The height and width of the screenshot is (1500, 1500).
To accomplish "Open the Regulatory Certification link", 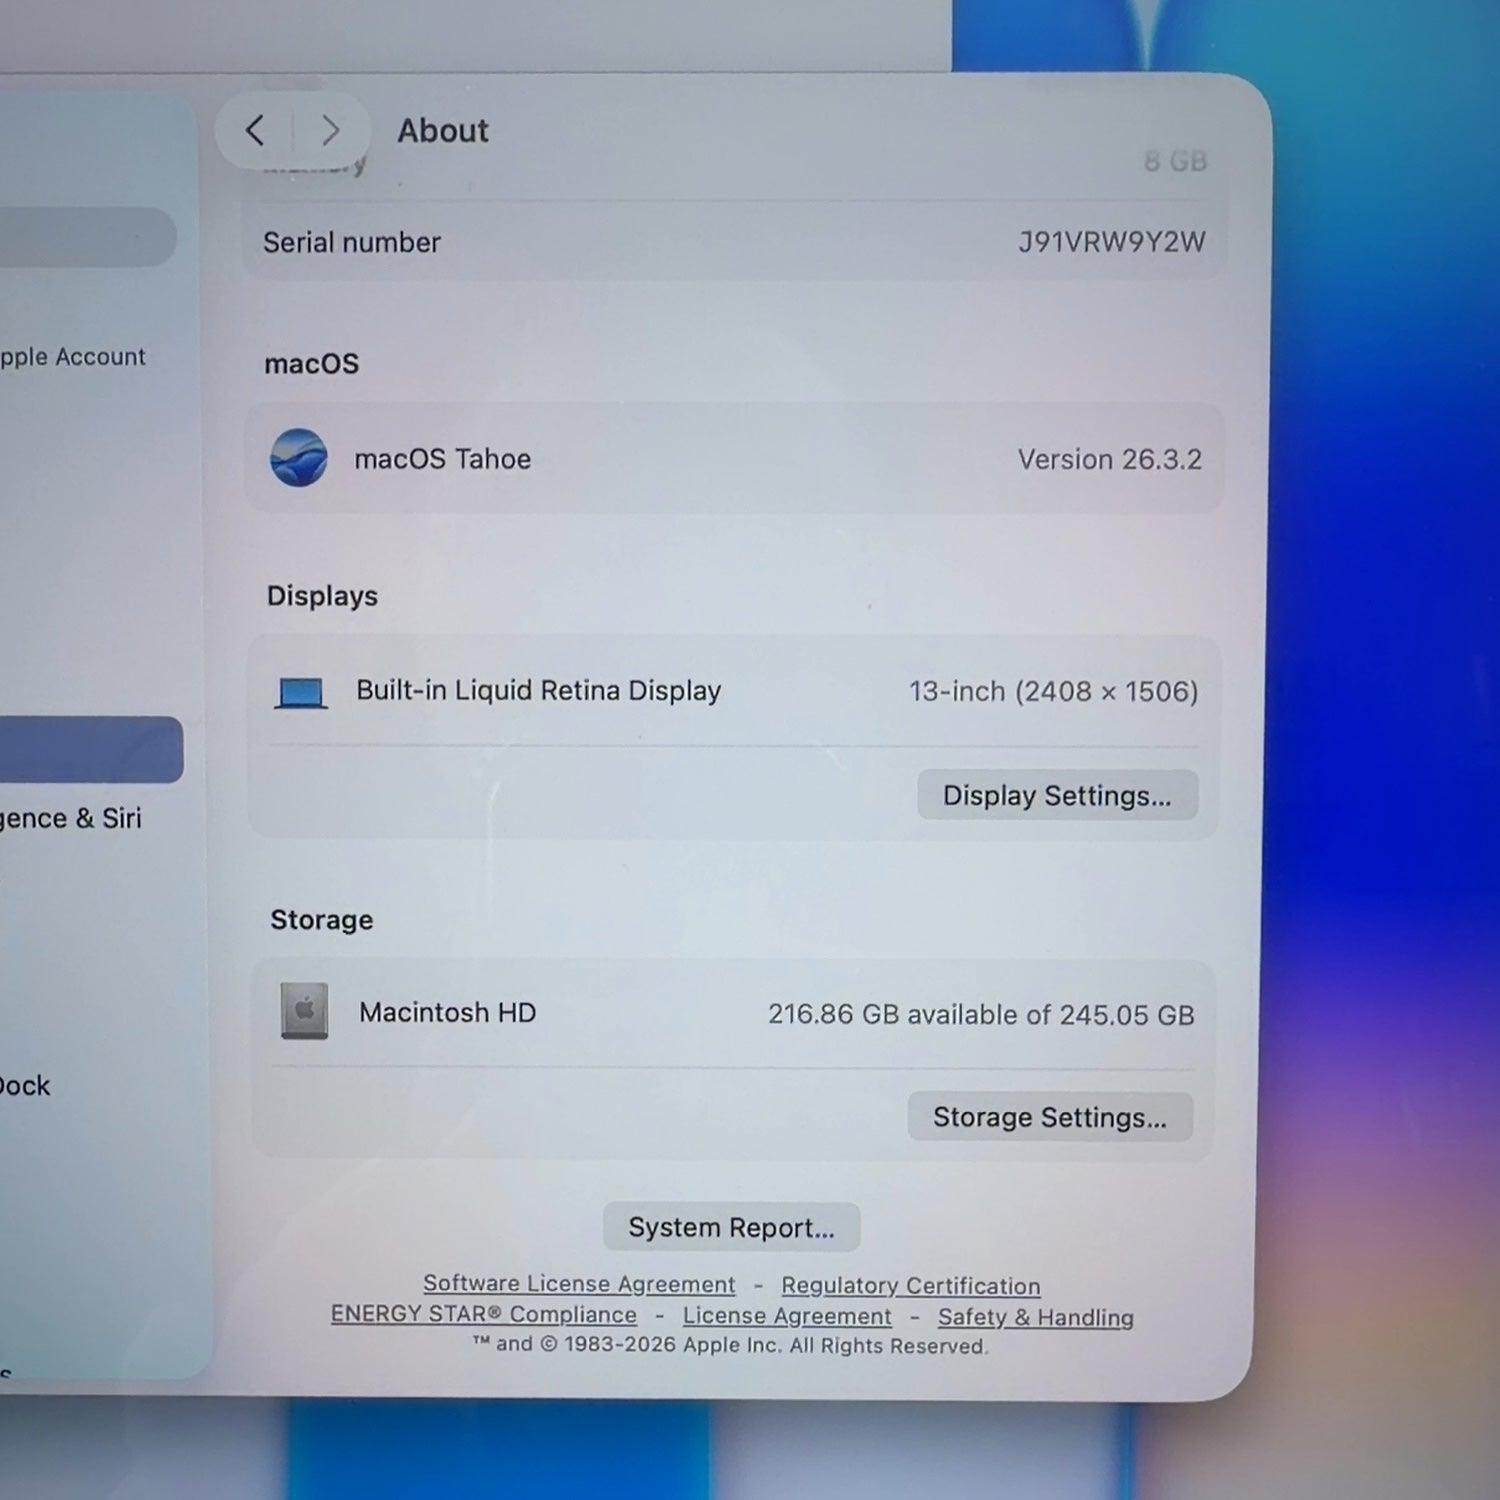I will click(910, 1285).
